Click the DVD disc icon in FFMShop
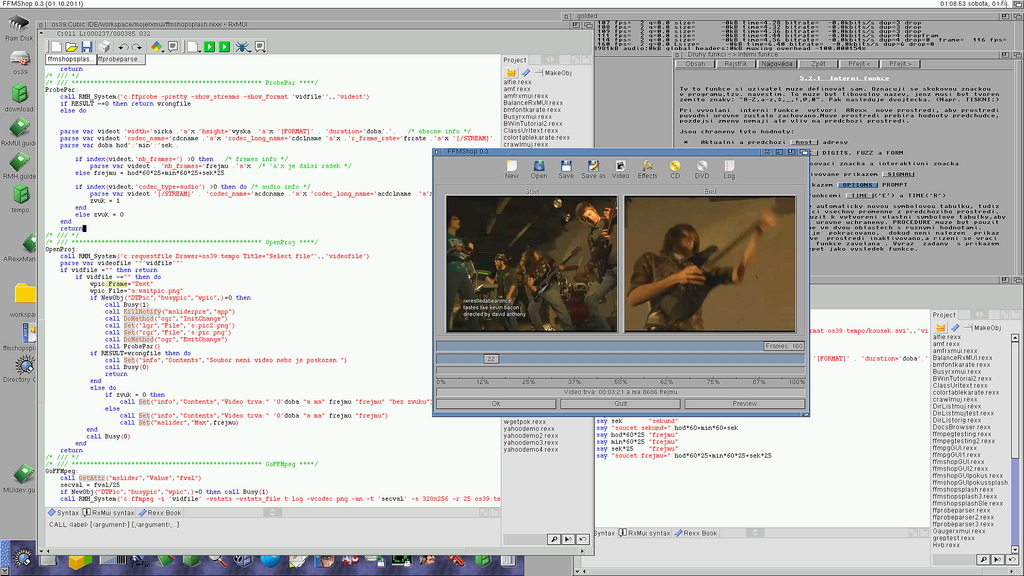 click(x=702, y=169)
